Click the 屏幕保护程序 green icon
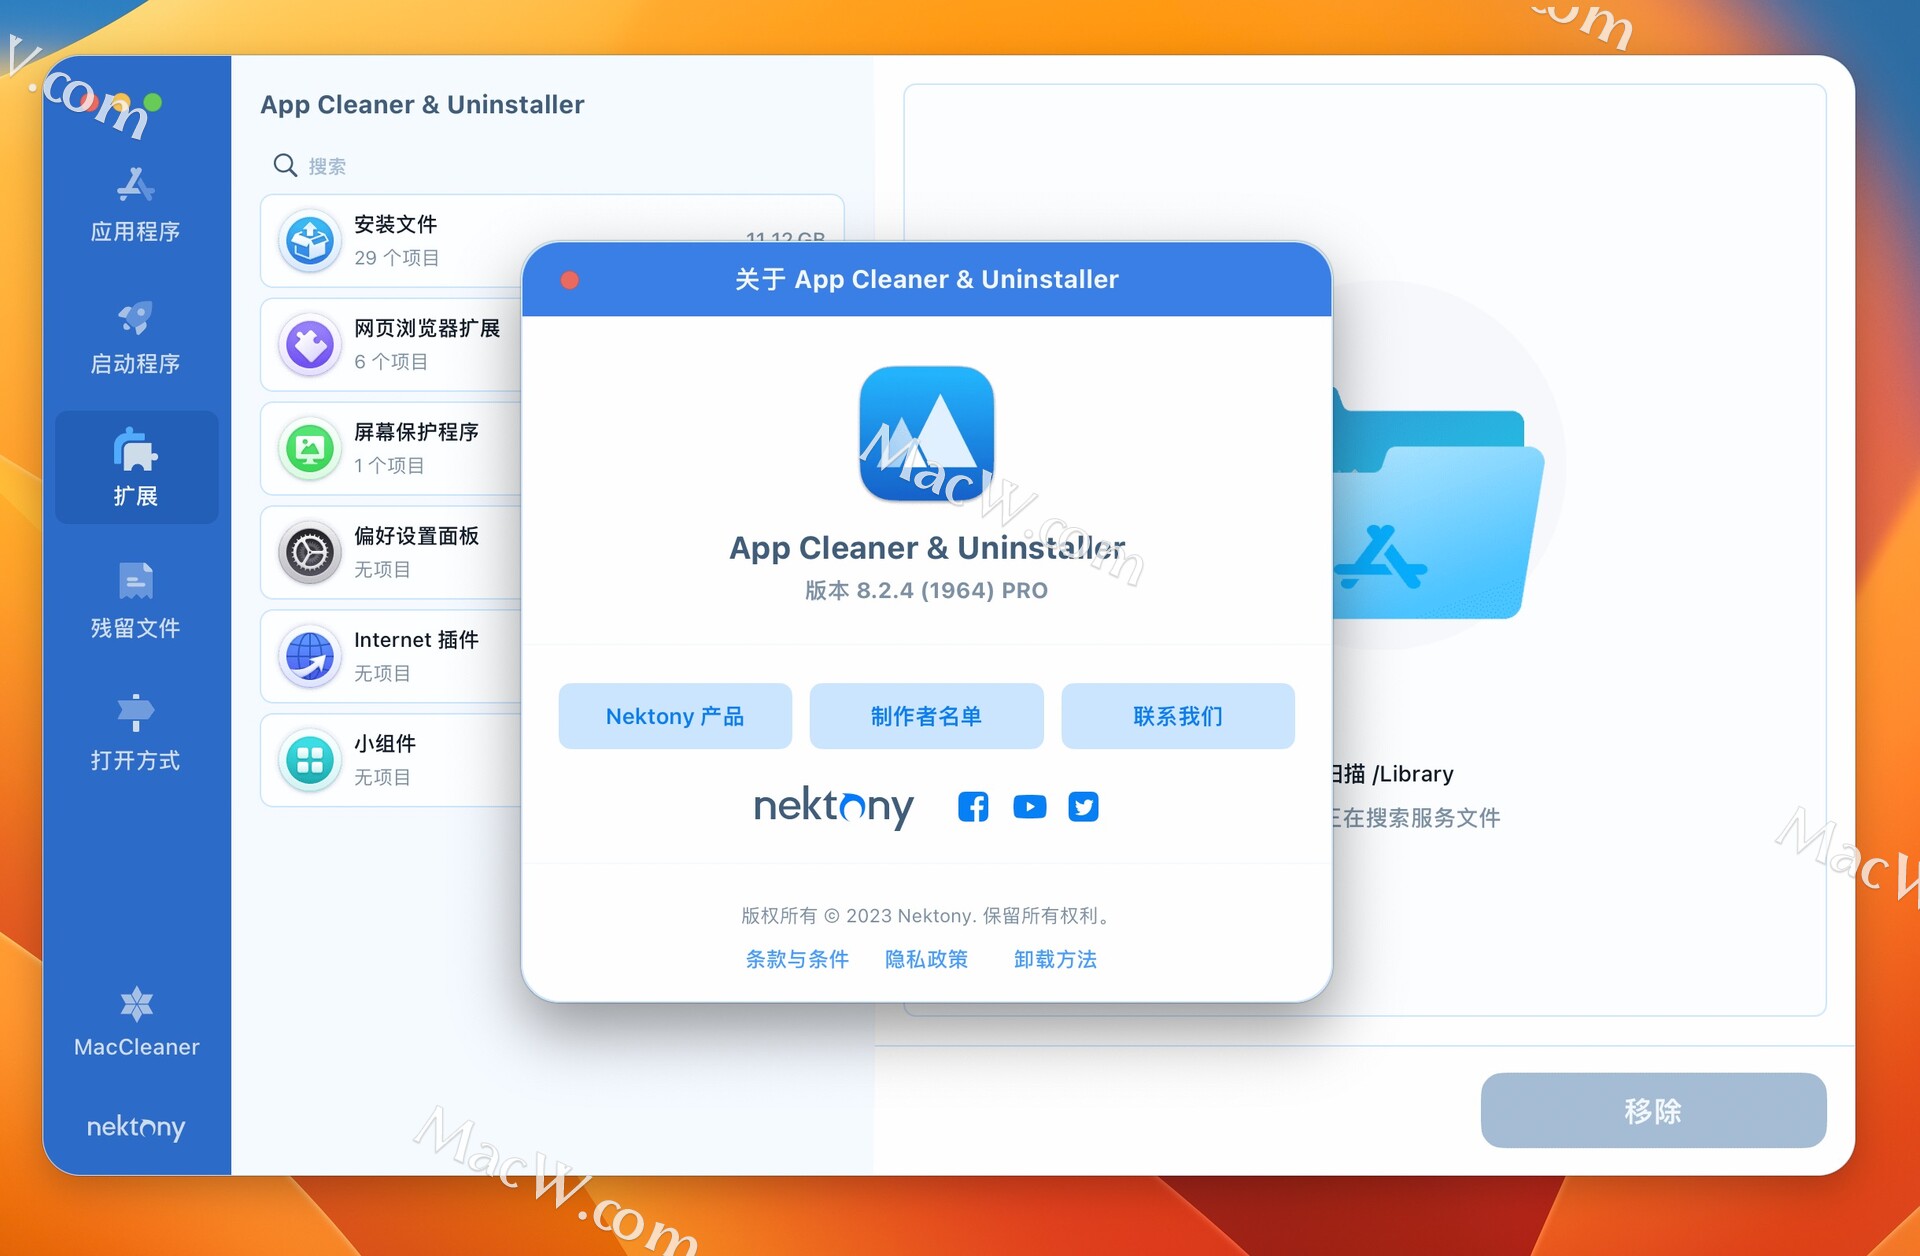Screen dimensions: 1920x1256 pyautogui.click(x=310, y=449)
